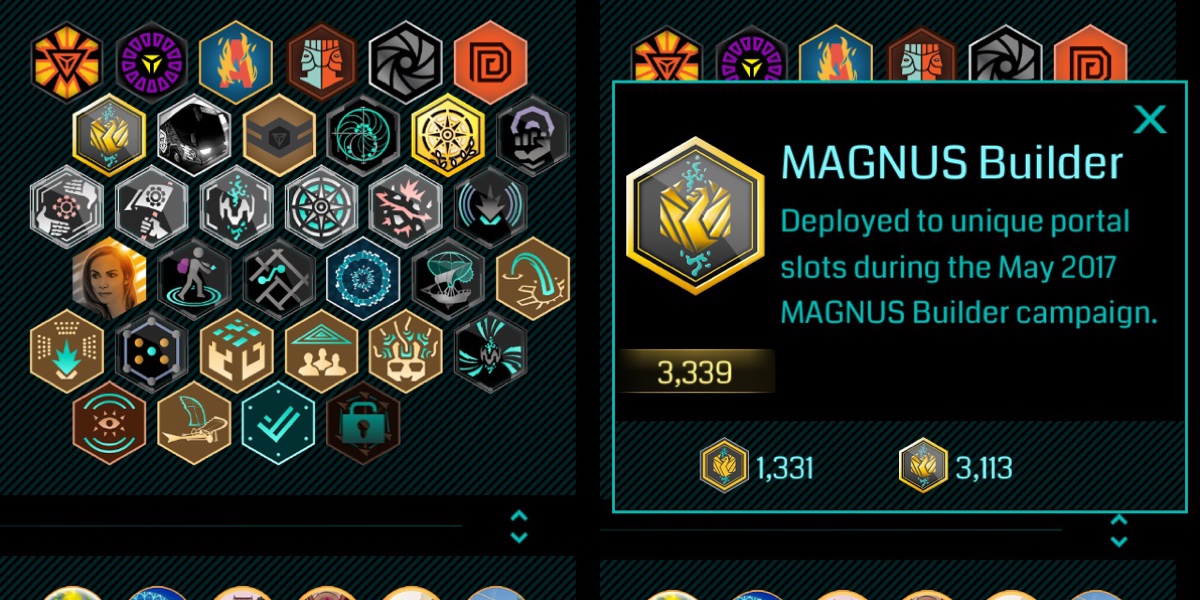
Task: Open the gold compass star medal
Action: [448, 135]
